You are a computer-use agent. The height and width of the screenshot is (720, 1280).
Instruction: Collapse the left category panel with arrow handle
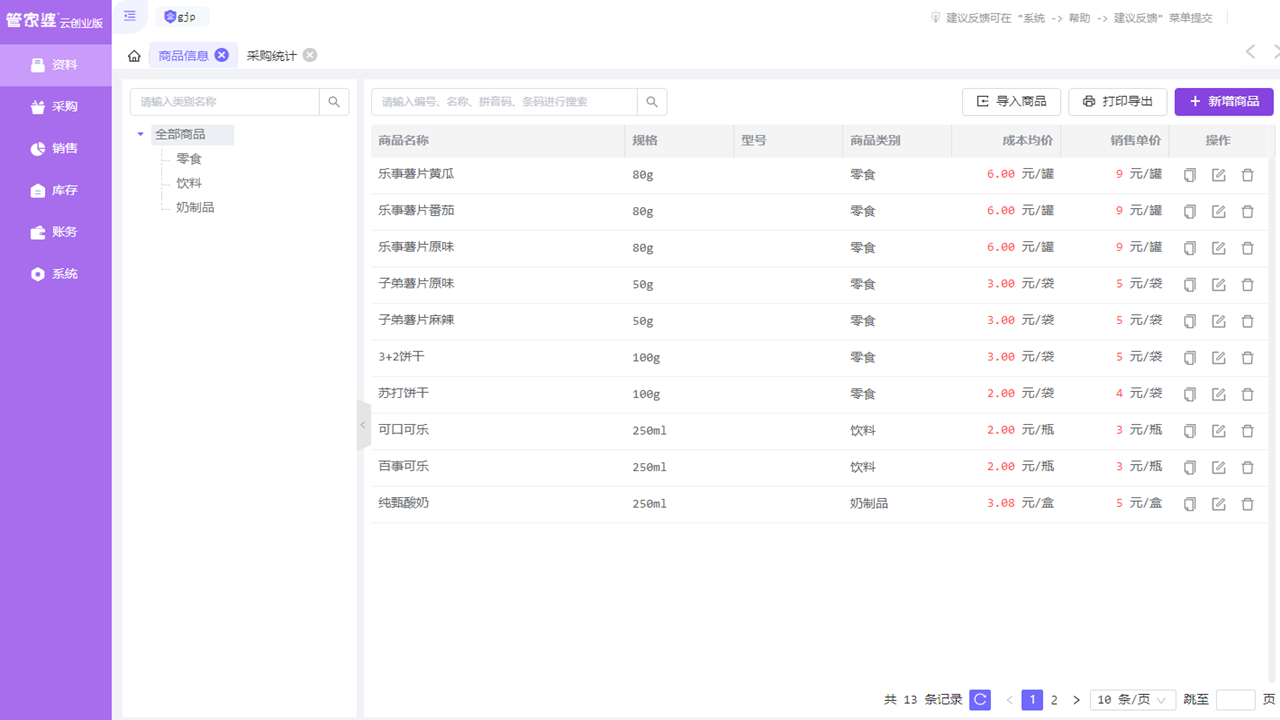(x=363, y=425)
